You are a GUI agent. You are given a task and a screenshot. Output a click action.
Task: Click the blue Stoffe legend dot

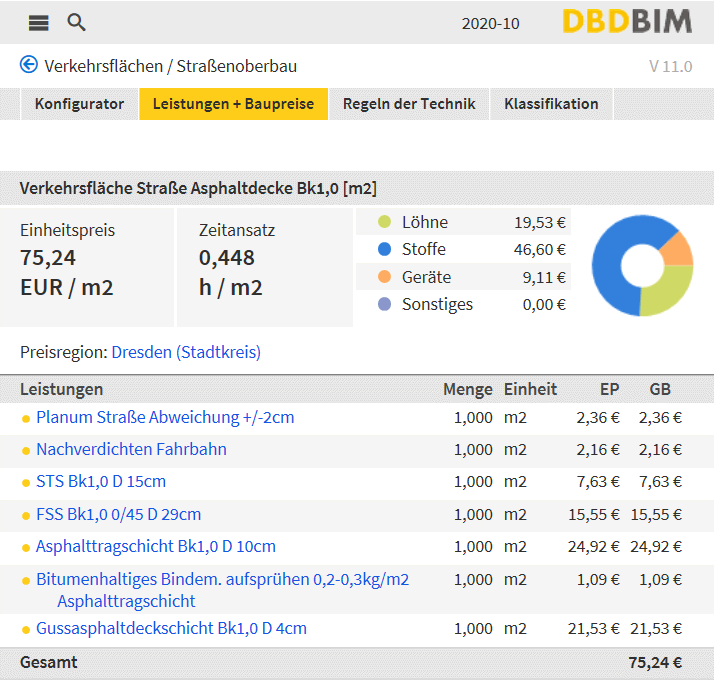384,249
